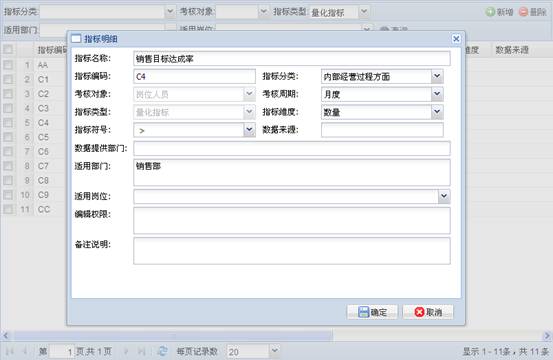Check the checkbox for row C1

(x=8, y=79)
